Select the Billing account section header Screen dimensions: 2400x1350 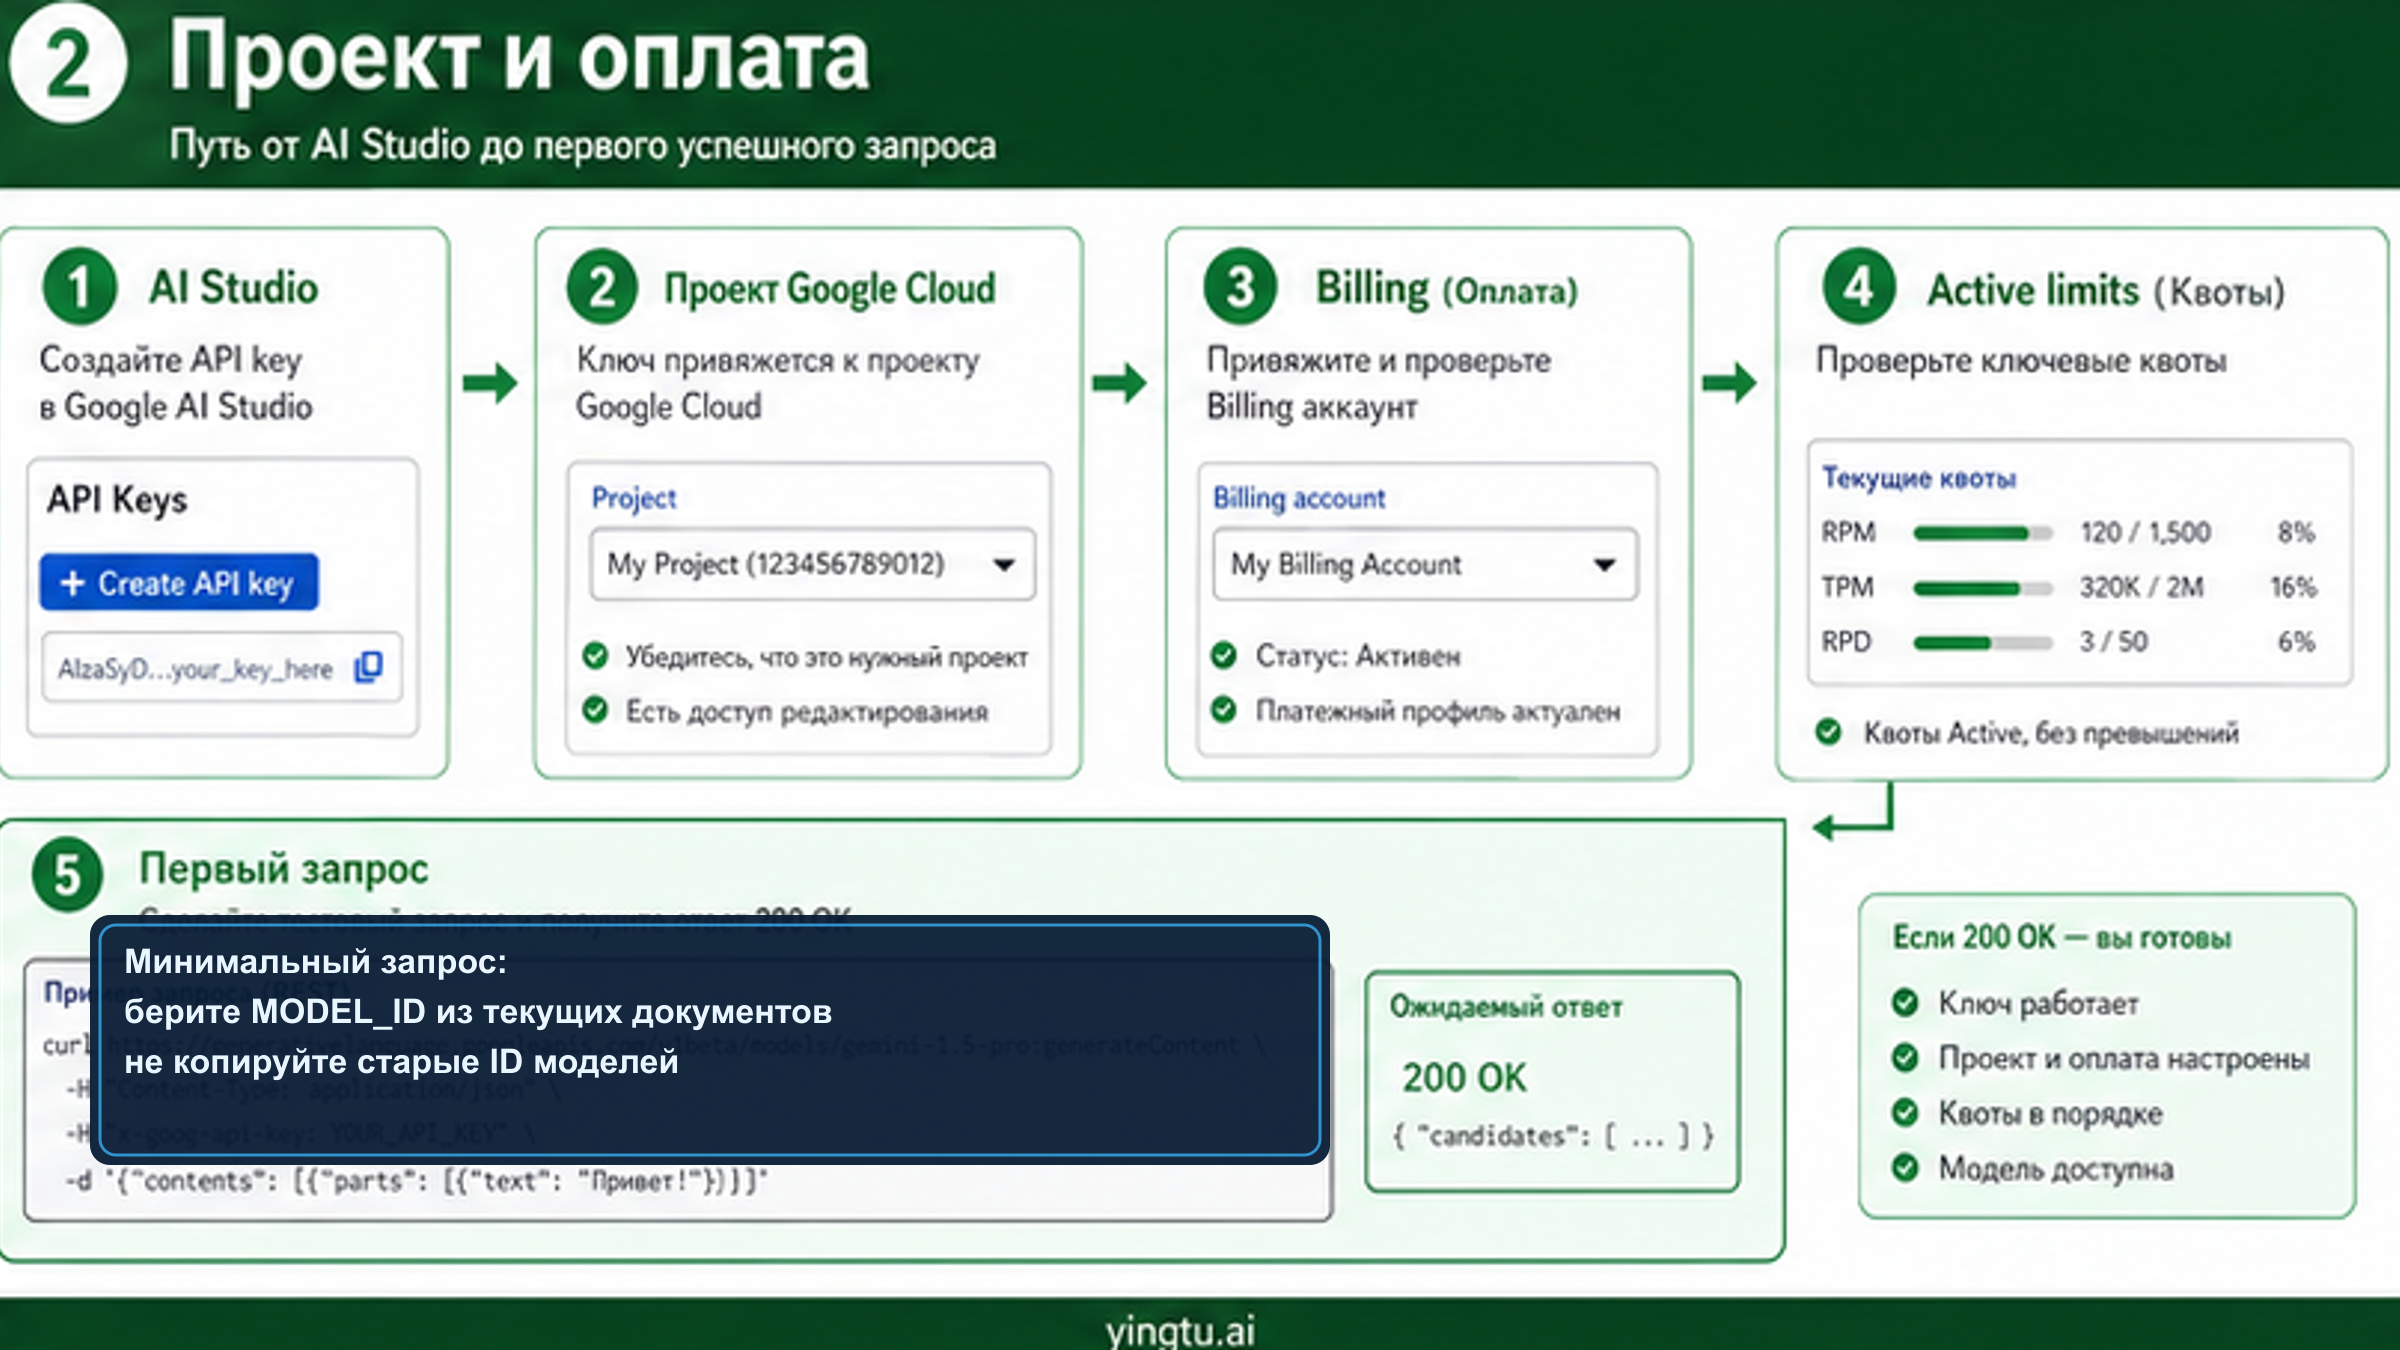(x=1298, y=498)
